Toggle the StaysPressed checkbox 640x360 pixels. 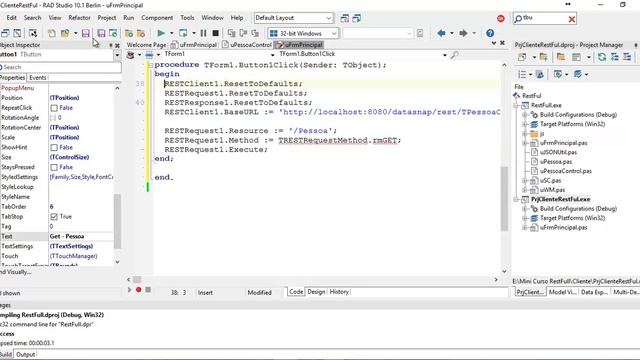coord(54,167)
